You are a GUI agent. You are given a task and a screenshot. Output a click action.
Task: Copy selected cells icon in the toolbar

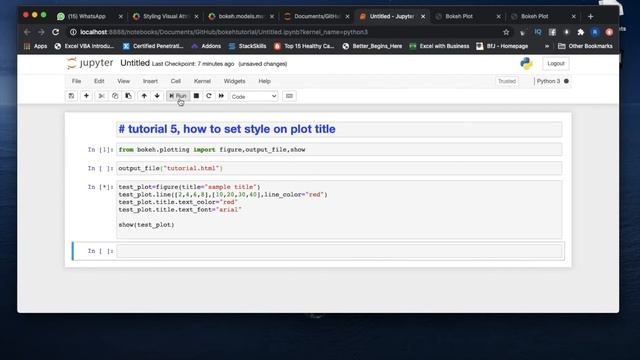(x=115, y=96)
